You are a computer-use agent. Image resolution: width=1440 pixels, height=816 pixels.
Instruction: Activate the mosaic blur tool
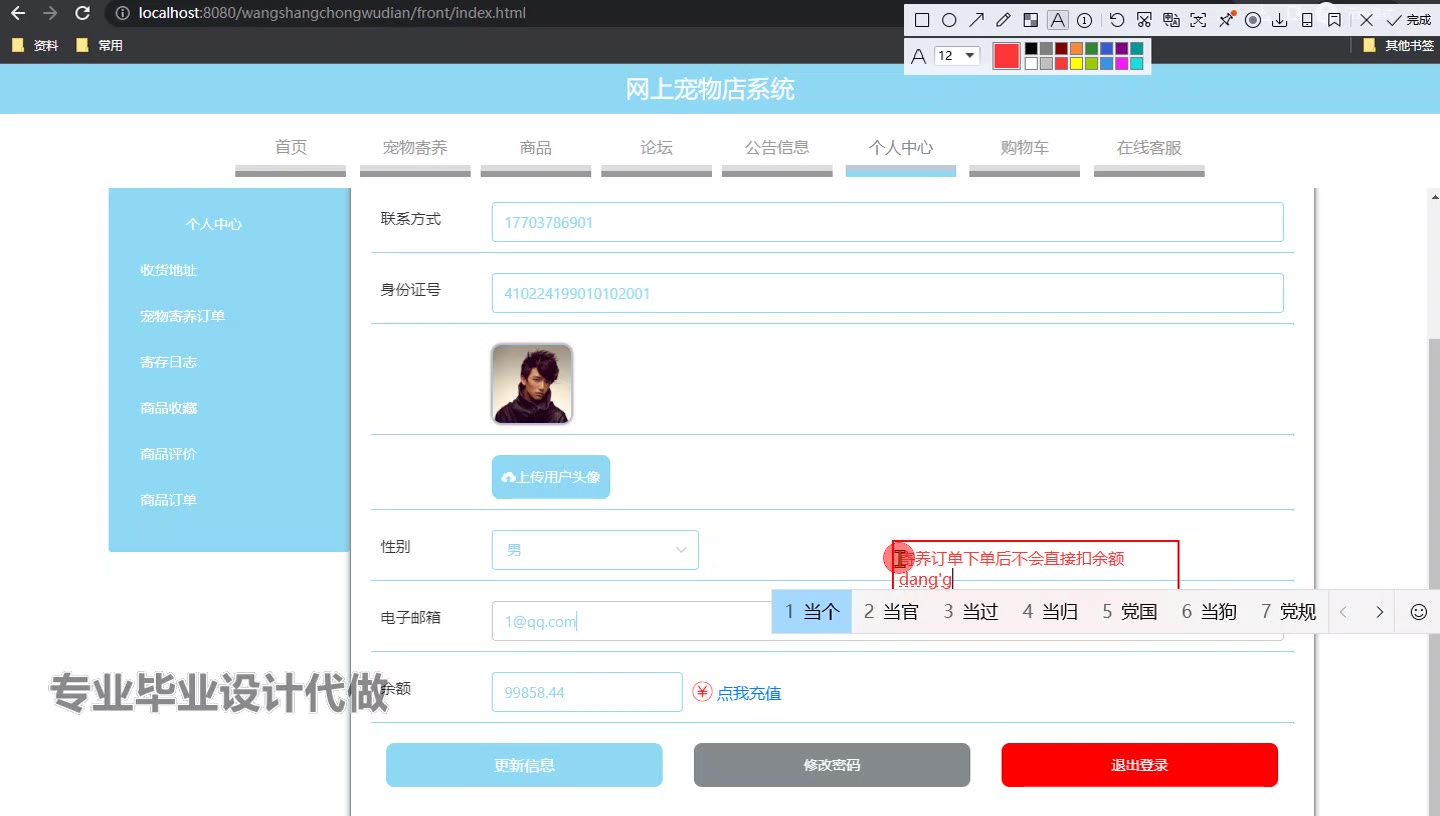[1030, 20]
